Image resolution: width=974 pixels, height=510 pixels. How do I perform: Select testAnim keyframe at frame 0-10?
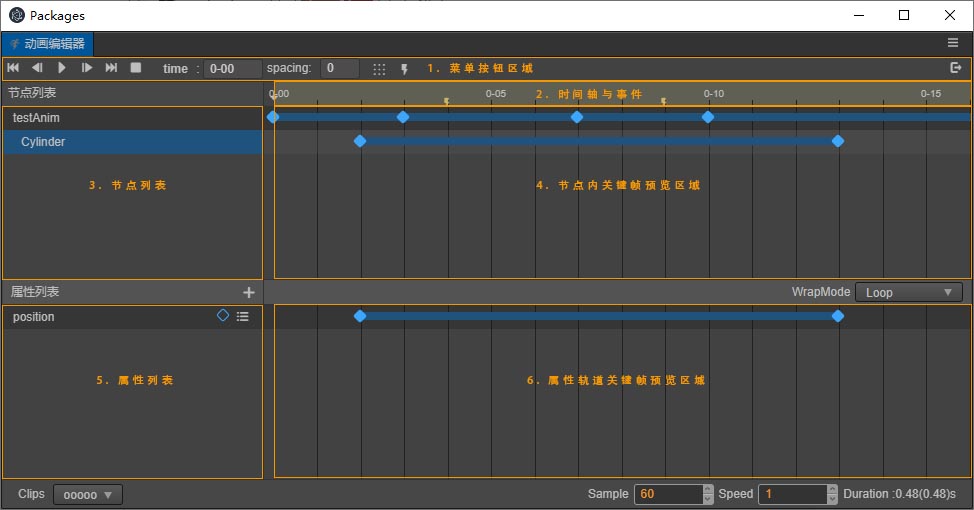[x=708, y=117]
